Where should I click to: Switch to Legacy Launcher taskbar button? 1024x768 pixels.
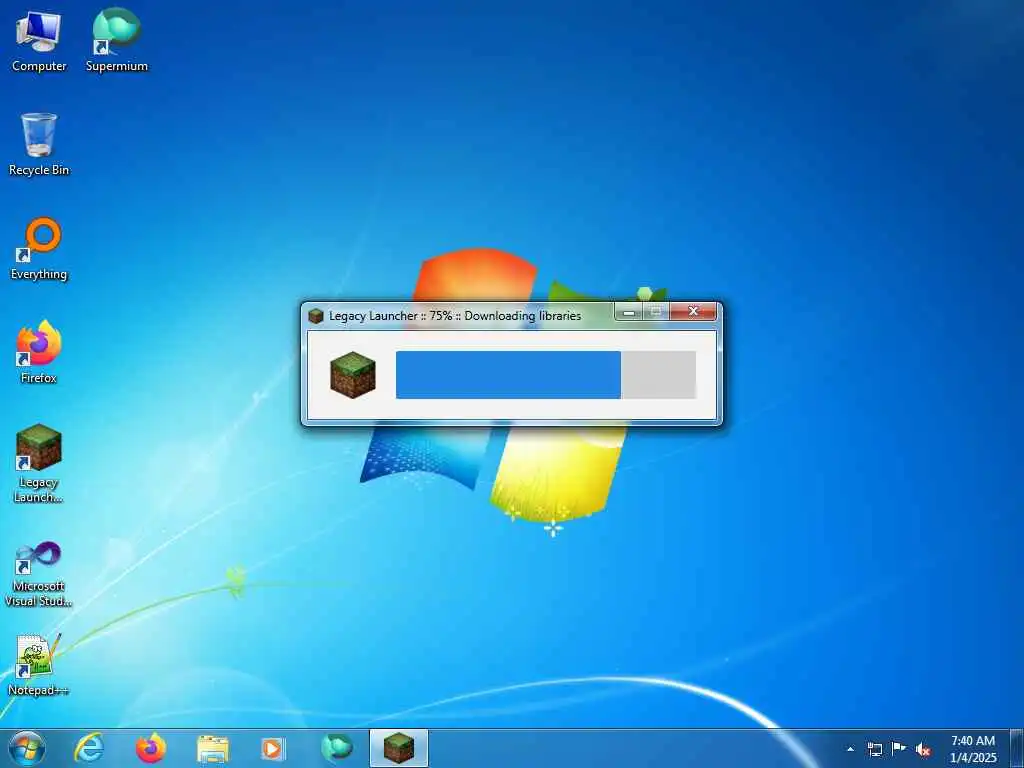click(x=399, y=748)
